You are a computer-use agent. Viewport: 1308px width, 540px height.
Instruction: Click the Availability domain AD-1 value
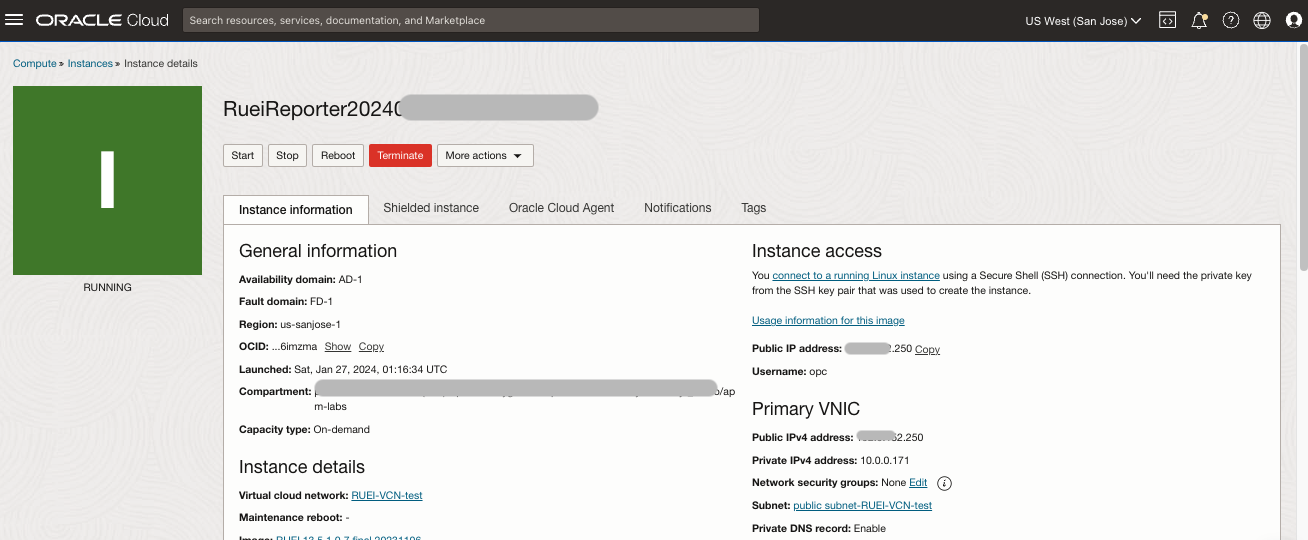pyautogui.click(x=350, y=280)
